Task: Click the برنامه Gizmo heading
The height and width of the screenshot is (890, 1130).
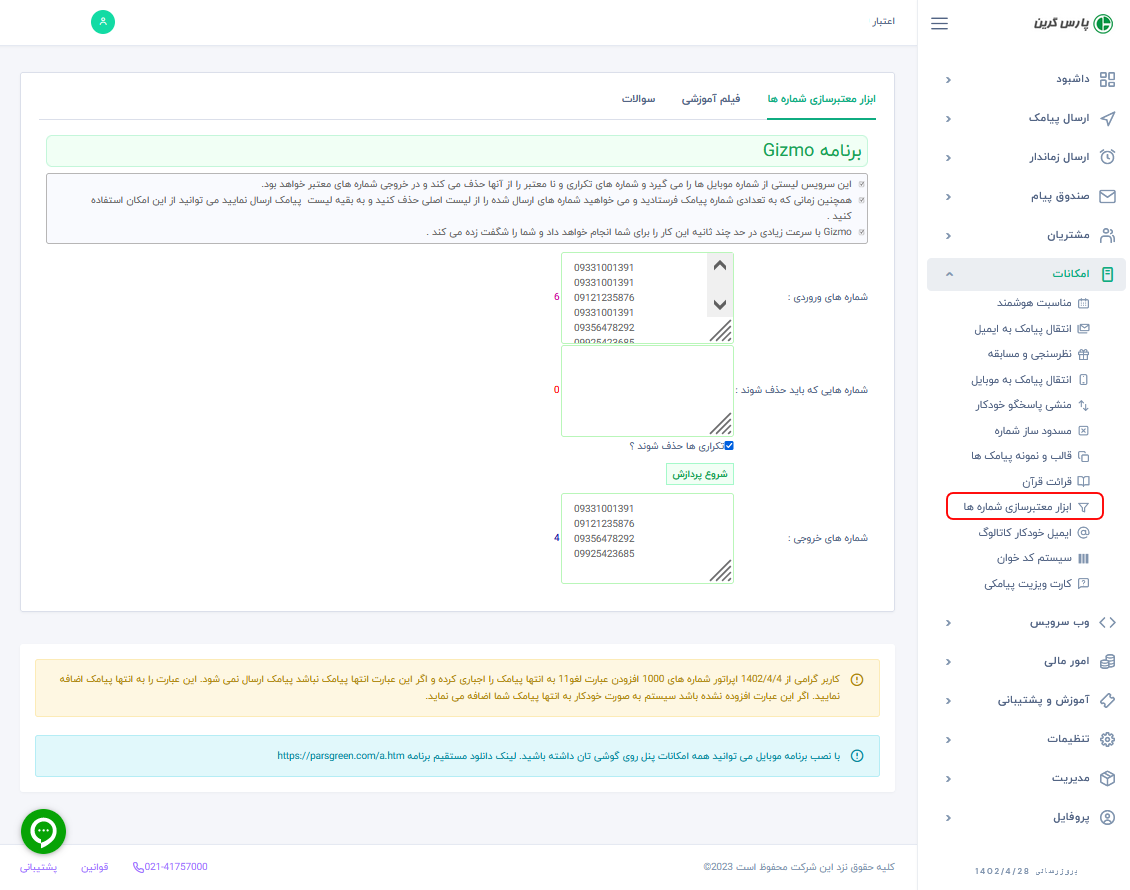Action: (x=812, y=151)
